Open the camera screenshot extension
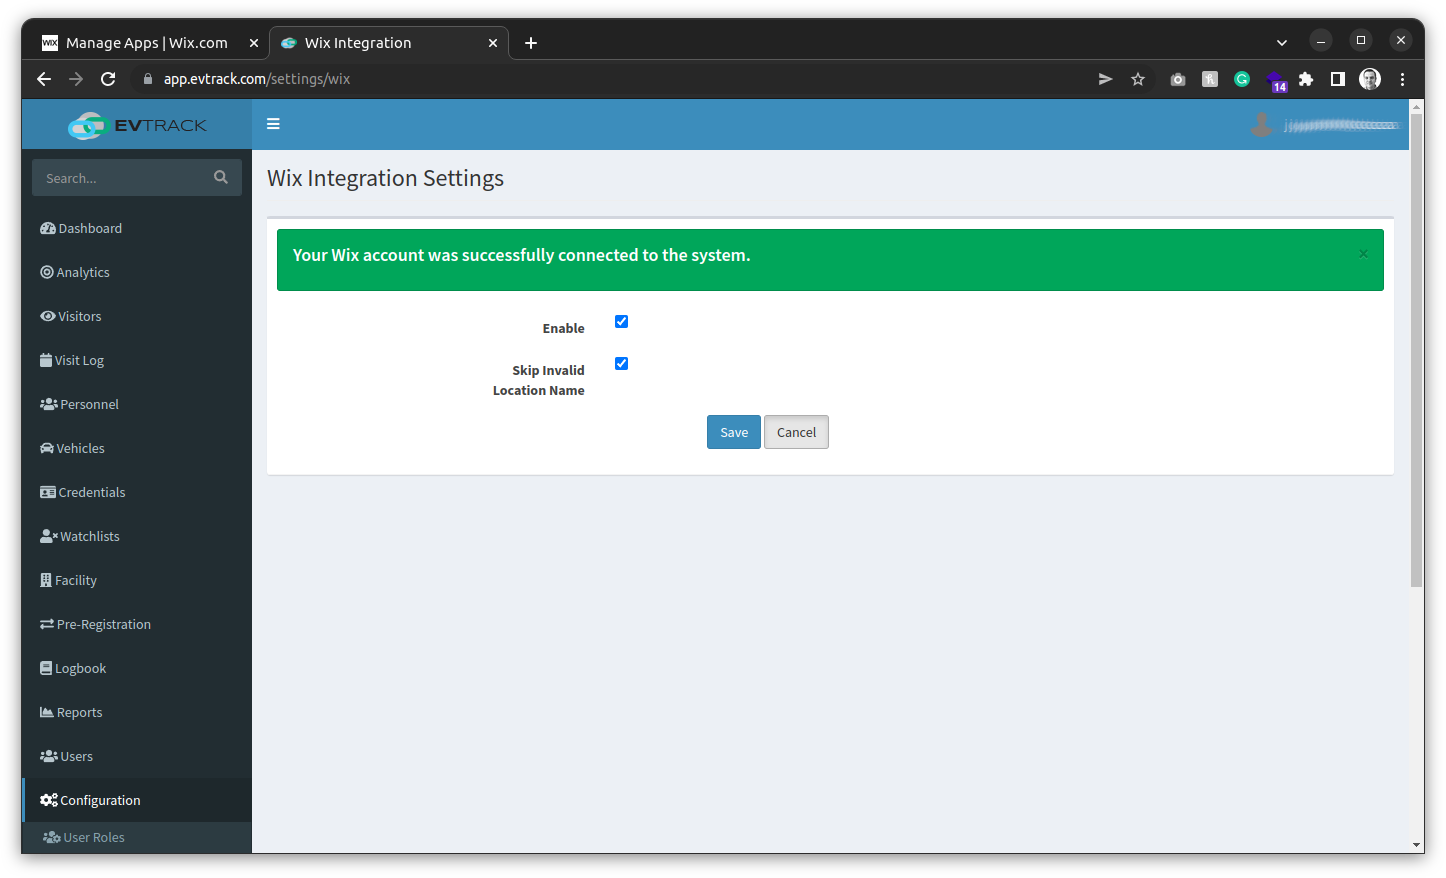The image size is (1446, 878). (1178, 79)
